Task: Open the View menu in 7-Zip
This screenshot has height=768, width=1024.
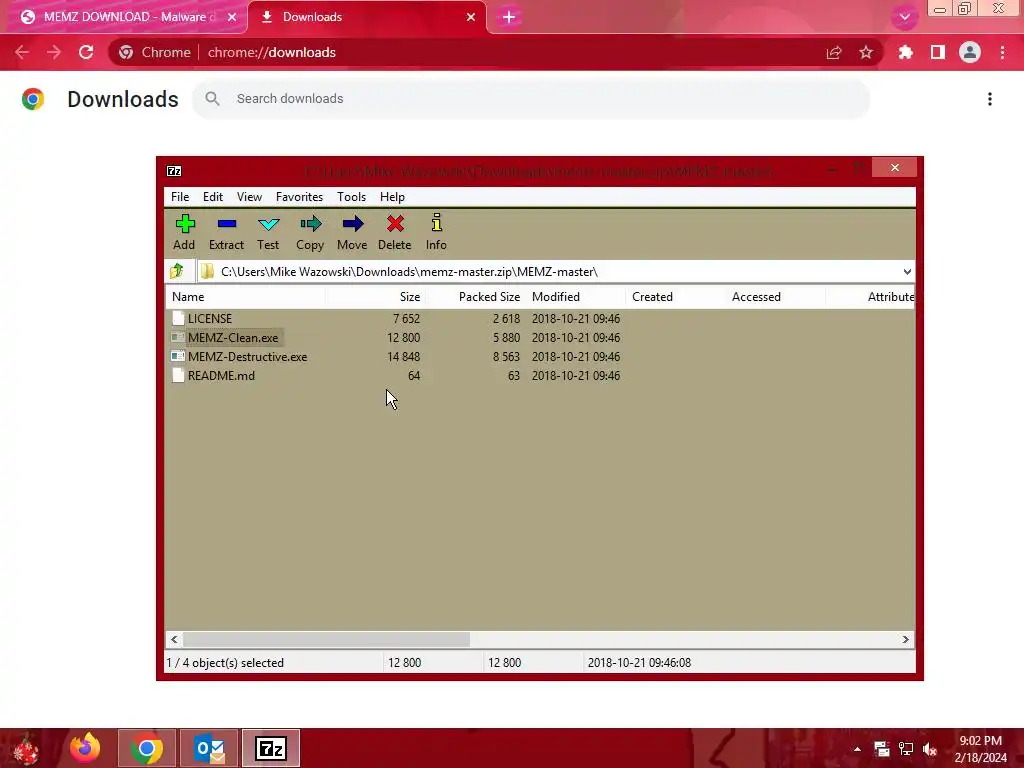Action: 249,197
